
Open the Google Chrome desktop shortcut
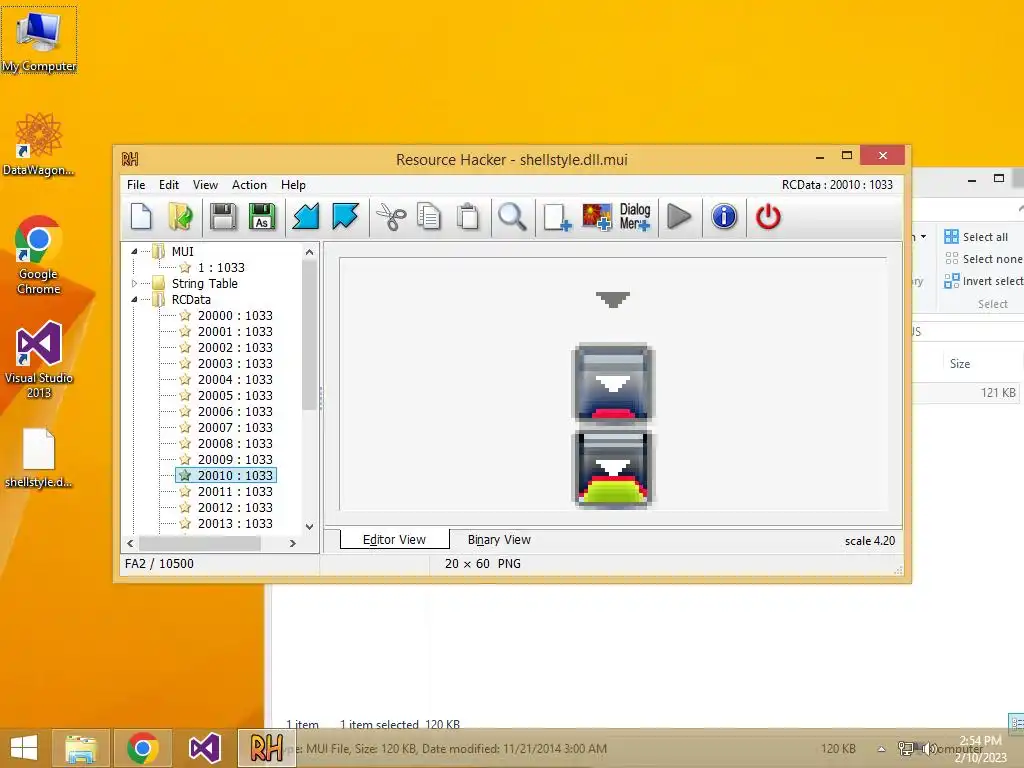tap(39, 255)
